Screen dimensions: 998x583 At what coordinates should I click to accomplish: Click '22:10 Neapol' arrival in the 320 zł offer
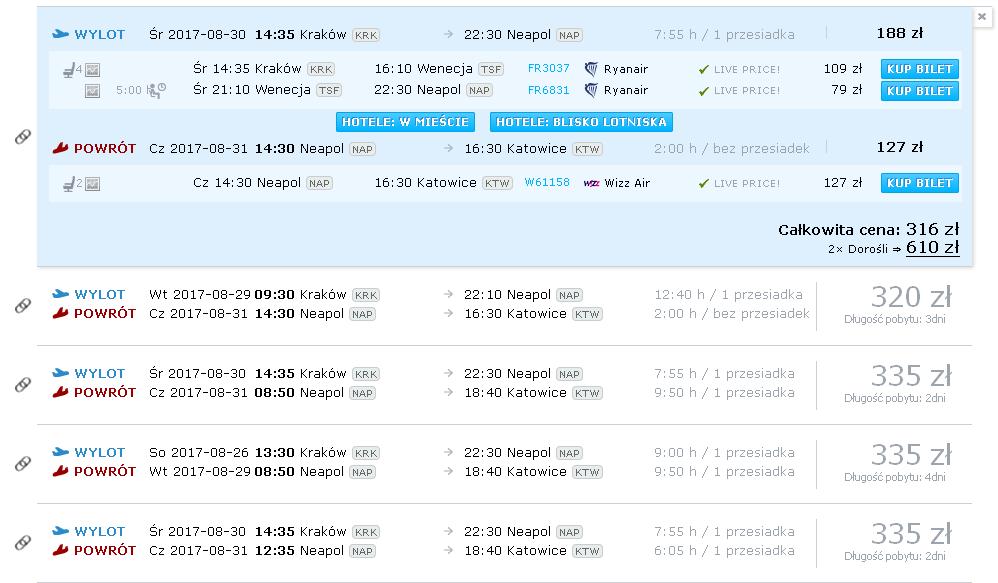[507, 295]
